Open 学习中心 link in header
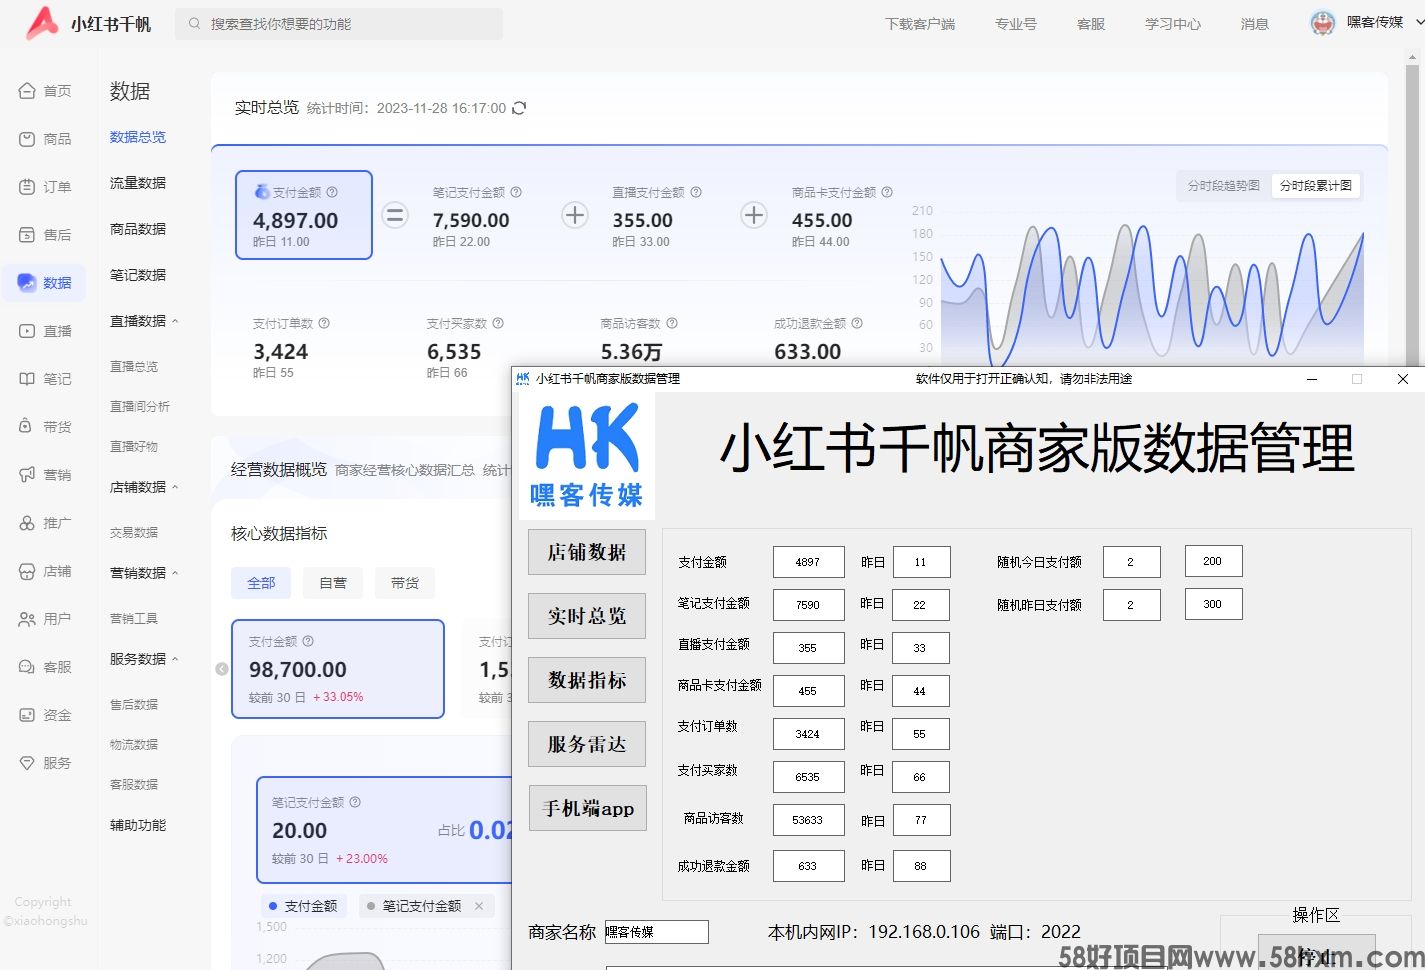Screen dimensions: 1425x970 pyautogui.click(x=1173, y=24)
